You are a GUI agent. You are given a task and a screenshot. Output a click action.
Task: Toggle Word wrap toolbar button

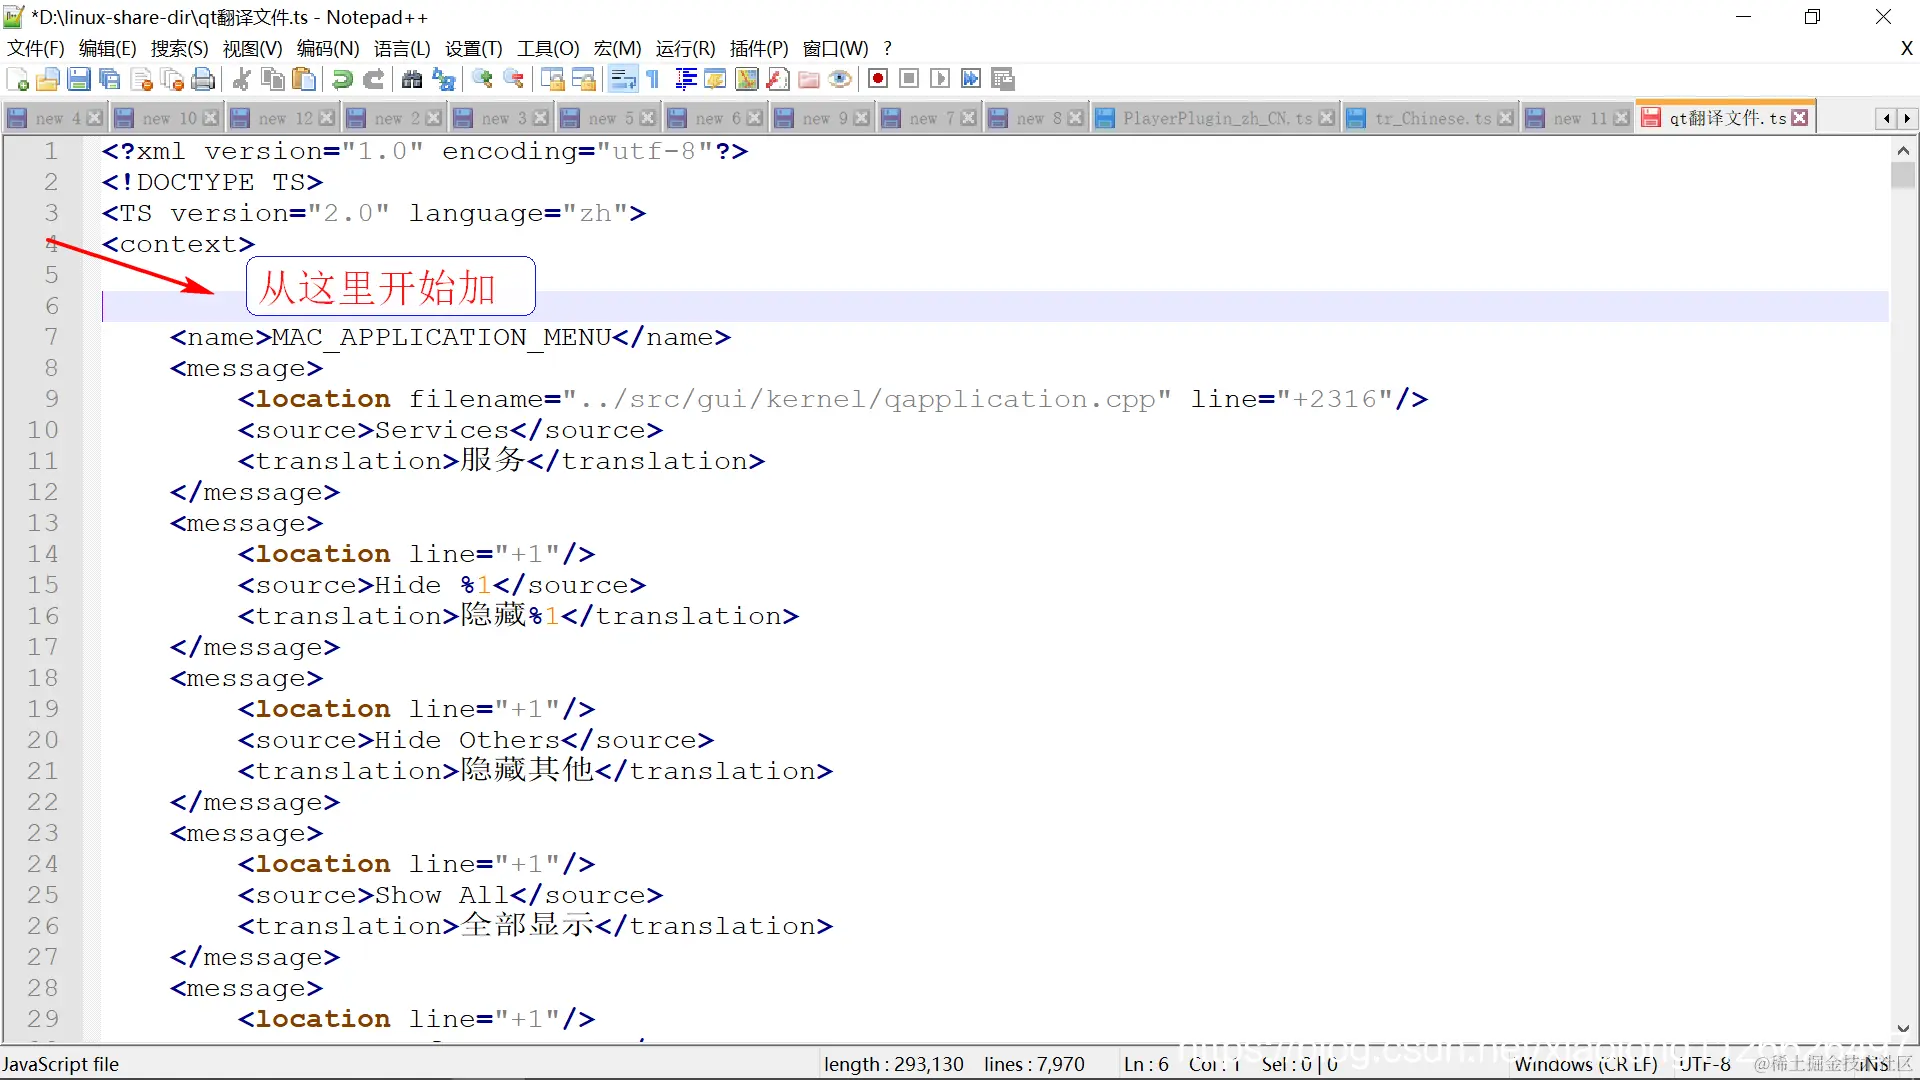pos(622,79)
